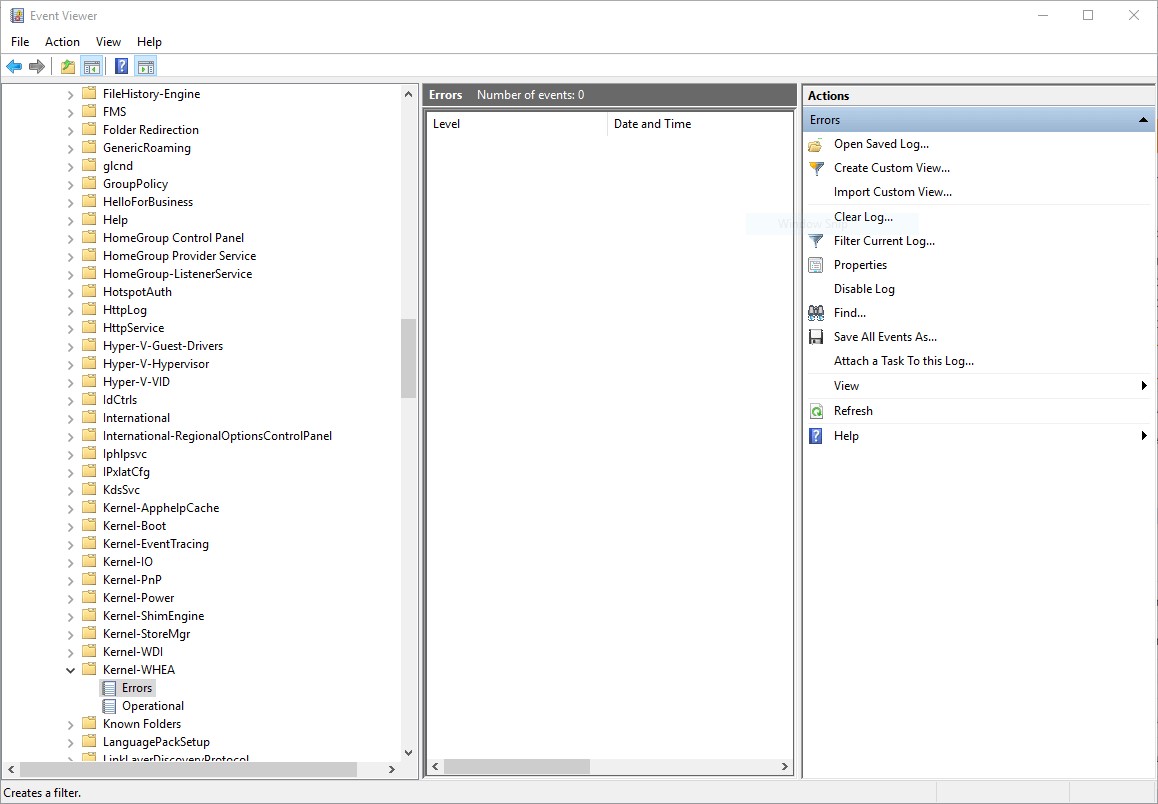Toggle the Show/Hide Action Pane toolbar icon
Viewport: 1158px width, 804px height.
click(x=145, y=66)
